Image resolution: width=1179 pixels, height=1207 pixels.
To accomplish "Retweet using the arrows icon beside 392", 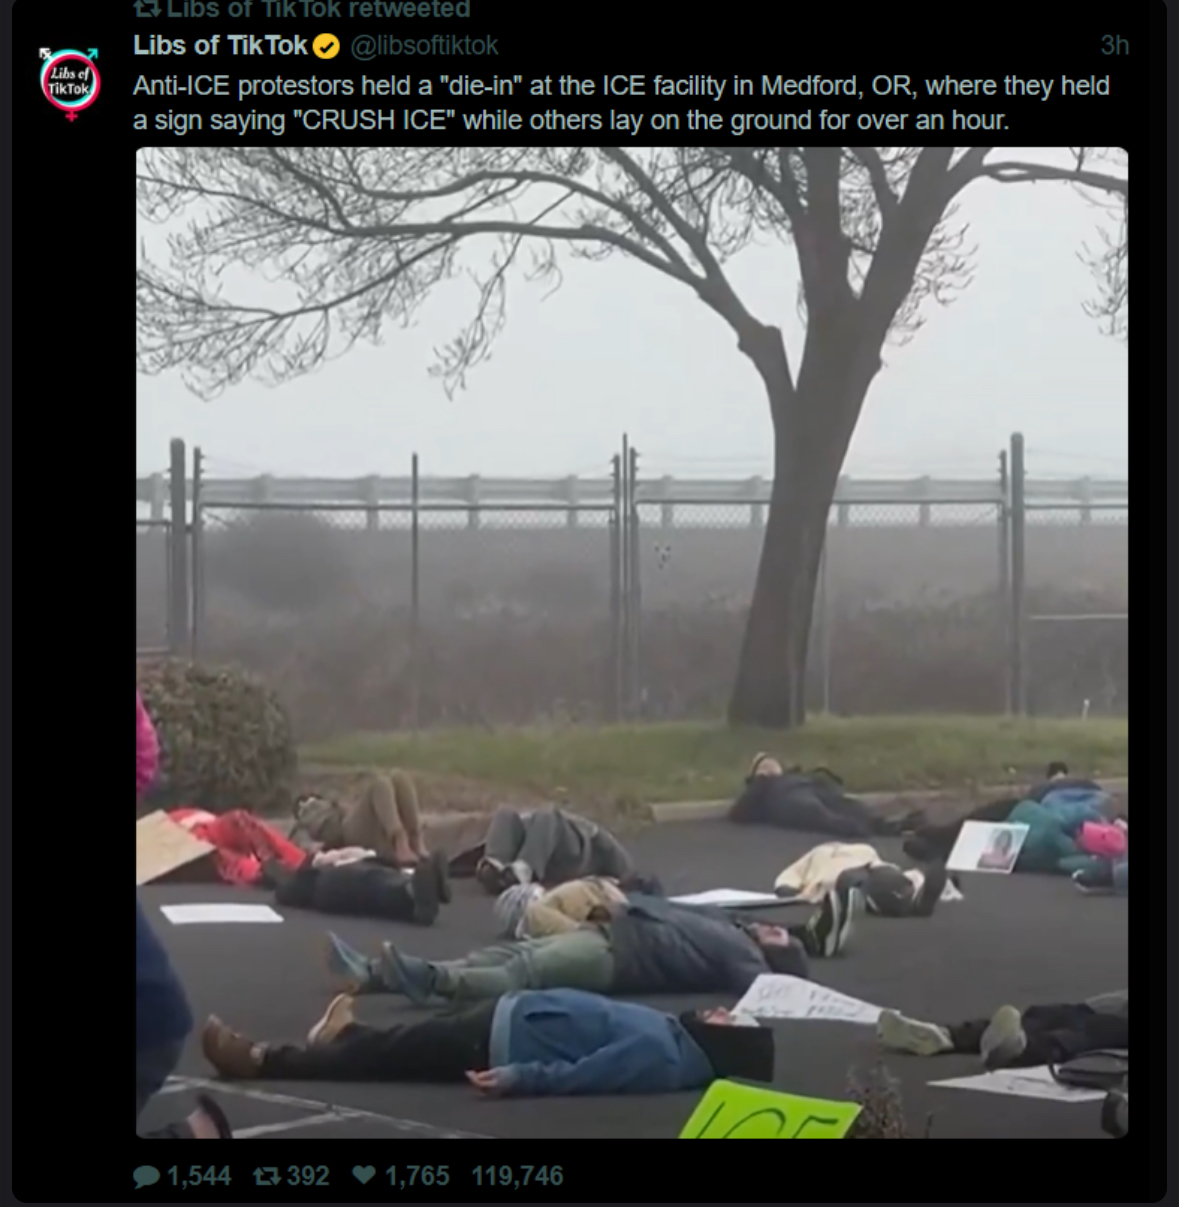I will [266, 1176].
